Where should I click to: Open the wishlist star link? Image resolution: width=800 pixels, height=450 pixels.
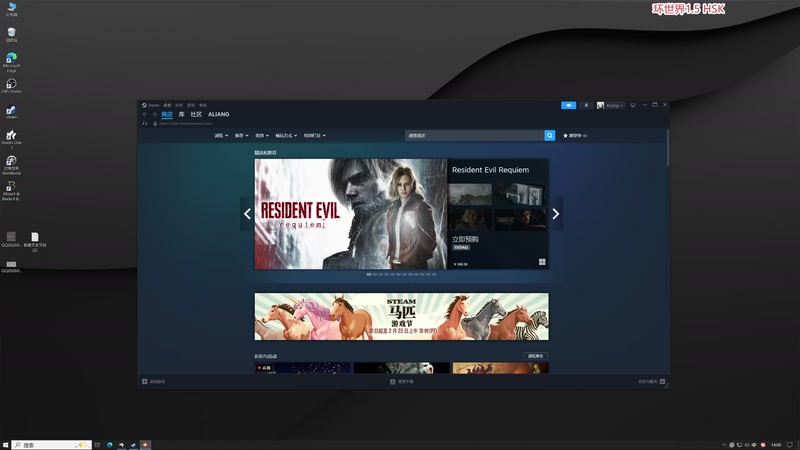click(x=575, y=136)
